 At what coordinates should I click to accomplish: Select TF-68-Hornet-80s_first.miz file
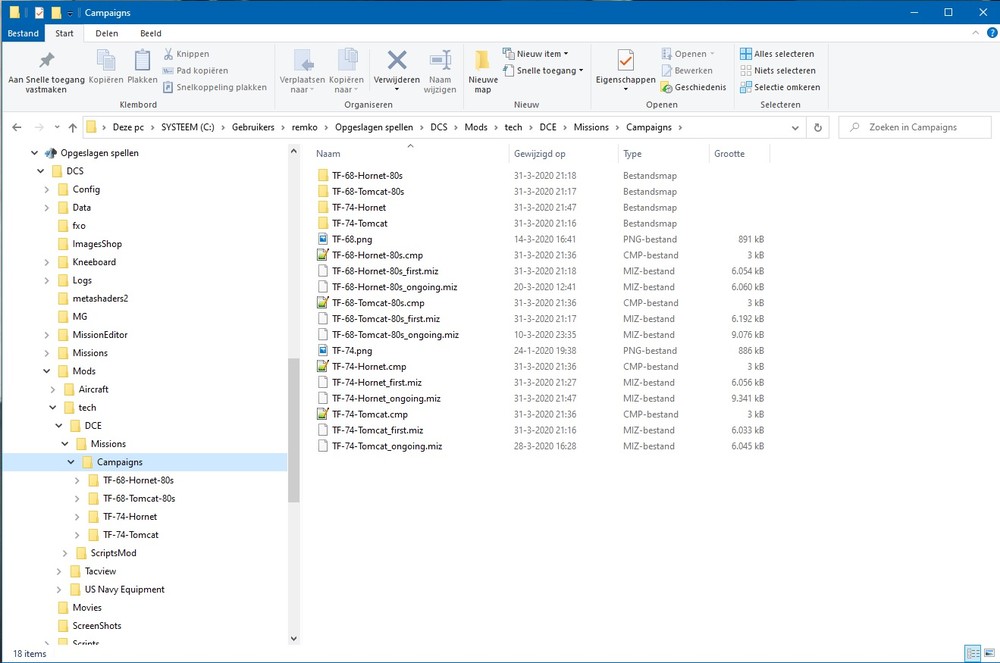click(378, 271)
